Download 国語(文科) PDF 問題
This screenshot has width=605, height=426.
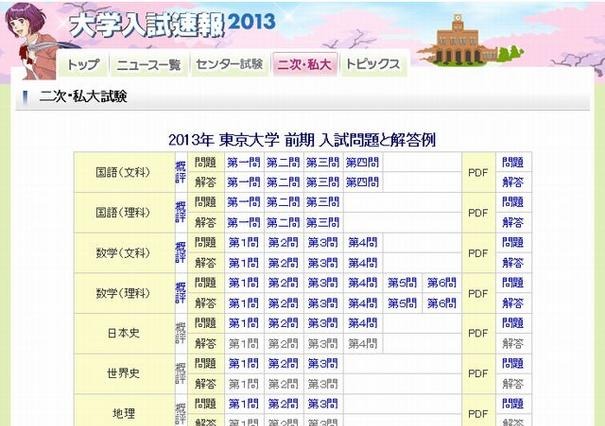pyautogui.click(x=513, y=162)
